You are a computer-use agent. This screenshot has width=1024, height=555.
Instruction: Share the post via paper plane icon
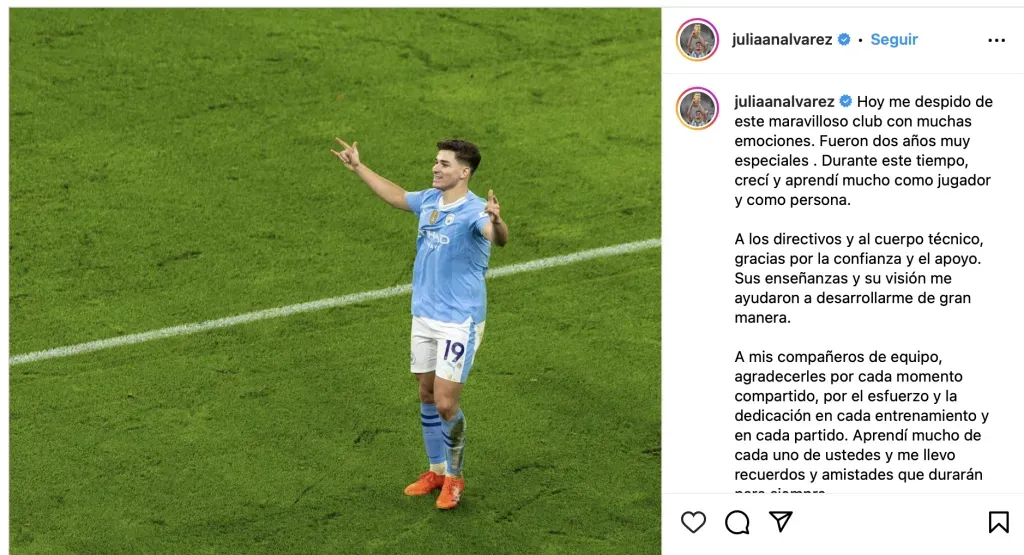(781, 521)
